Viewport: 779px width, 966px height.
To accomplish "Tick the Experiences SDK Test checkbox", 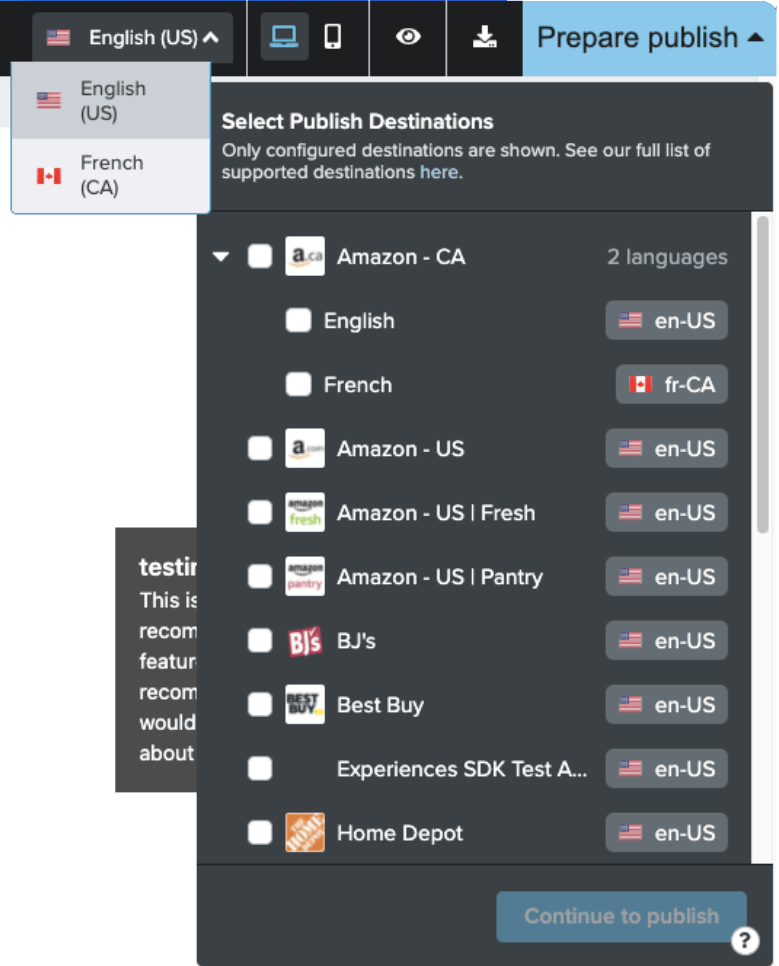I will [259, 769].
